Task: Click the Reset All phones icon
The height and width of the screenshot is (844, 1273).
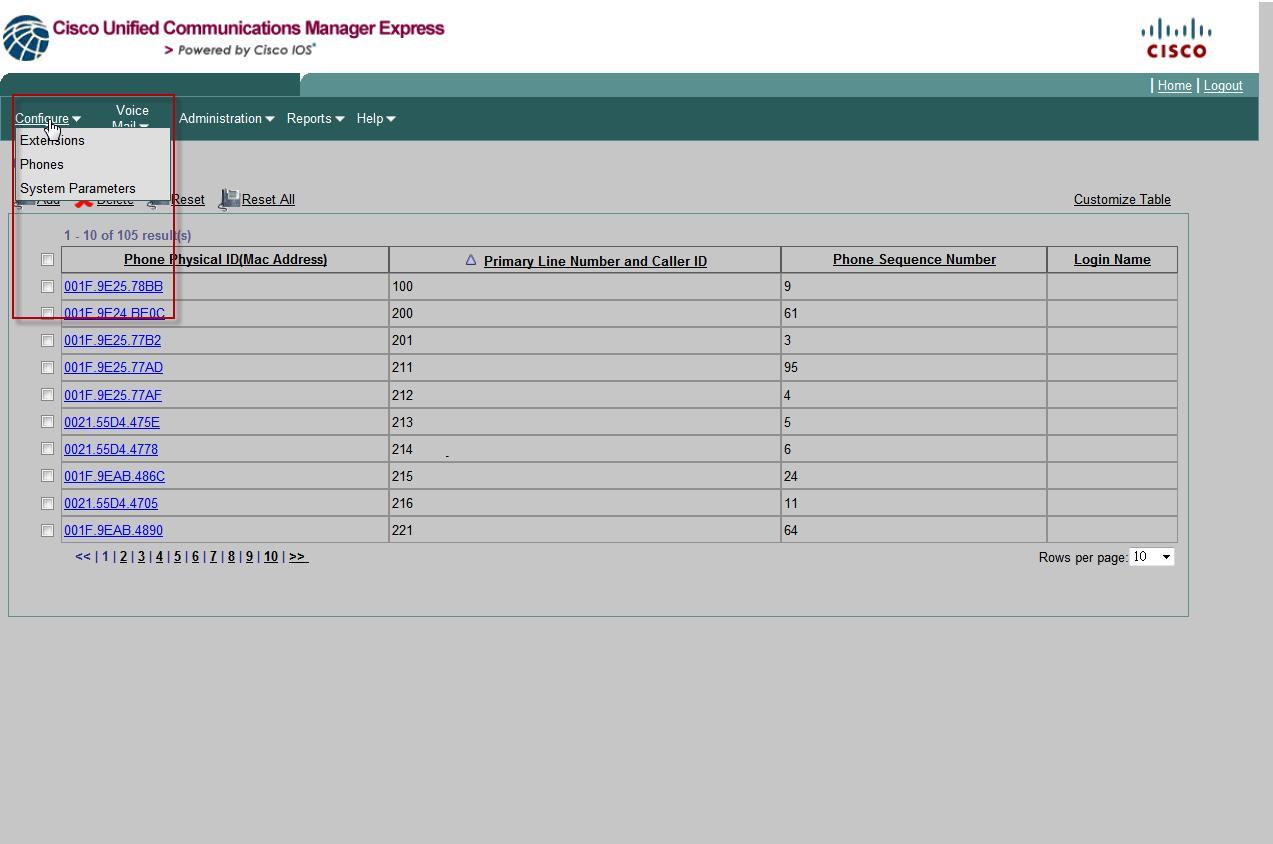Action: (x=230, y=199)
